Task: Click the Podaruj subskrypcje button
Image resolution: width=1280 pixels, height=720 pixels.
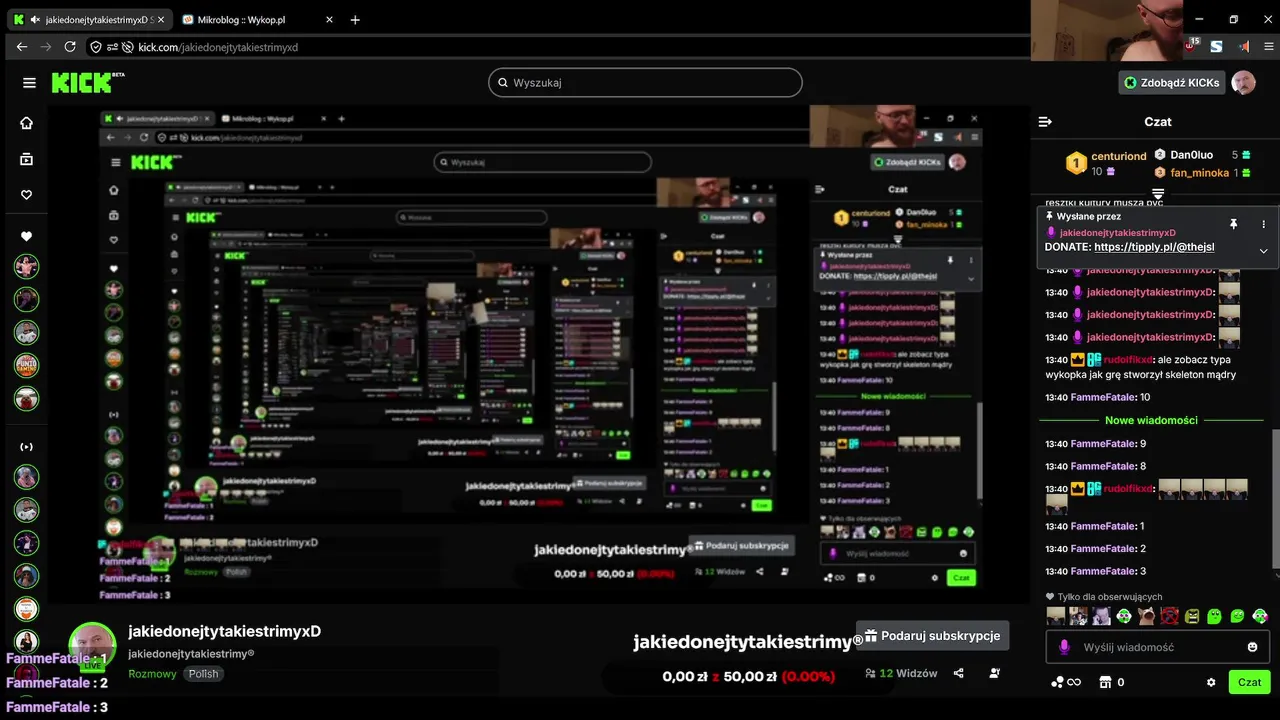Action: 932,636
